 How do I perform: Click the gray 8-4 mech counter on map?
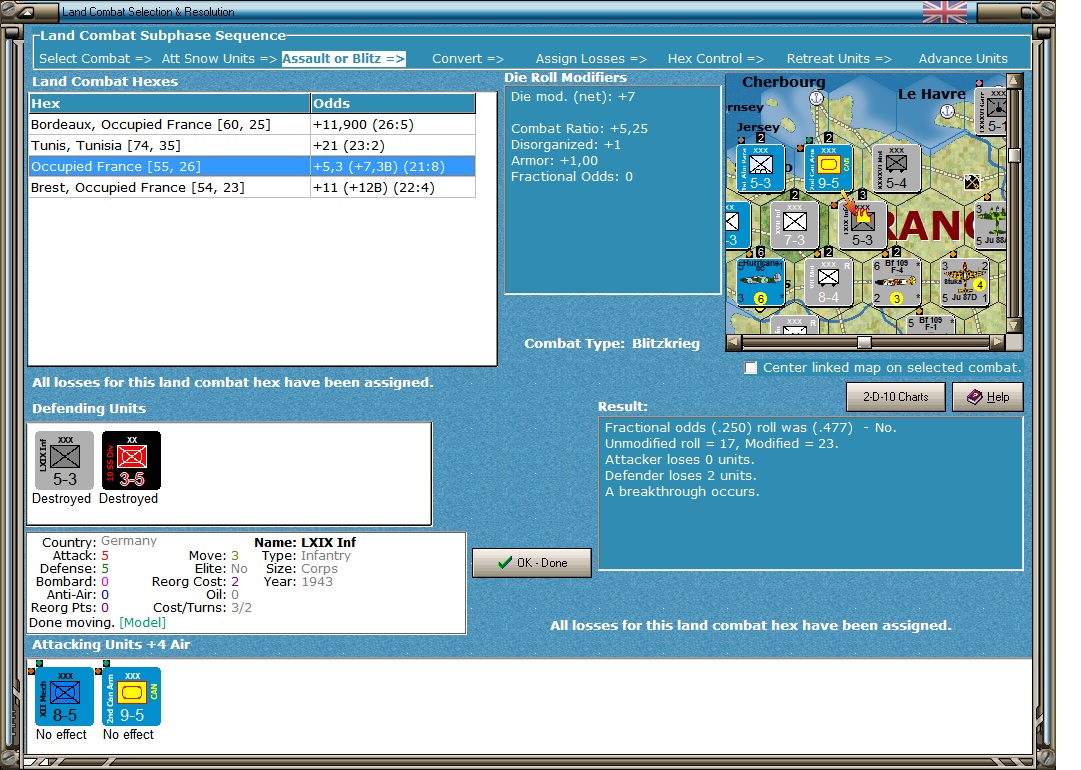click(829, 282)
